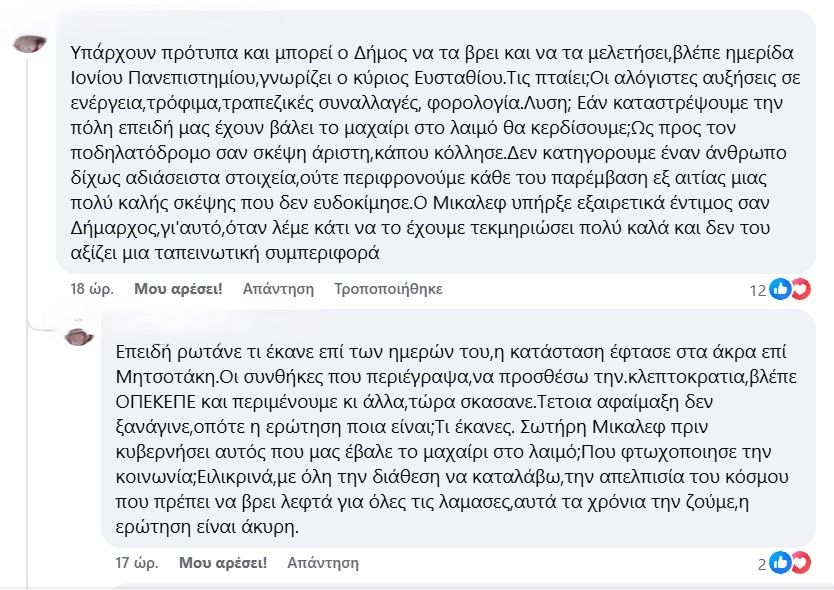
Task: Click the first comment text starting Υπάρχουν πρότυπα
Action: [x=435, y=153]
